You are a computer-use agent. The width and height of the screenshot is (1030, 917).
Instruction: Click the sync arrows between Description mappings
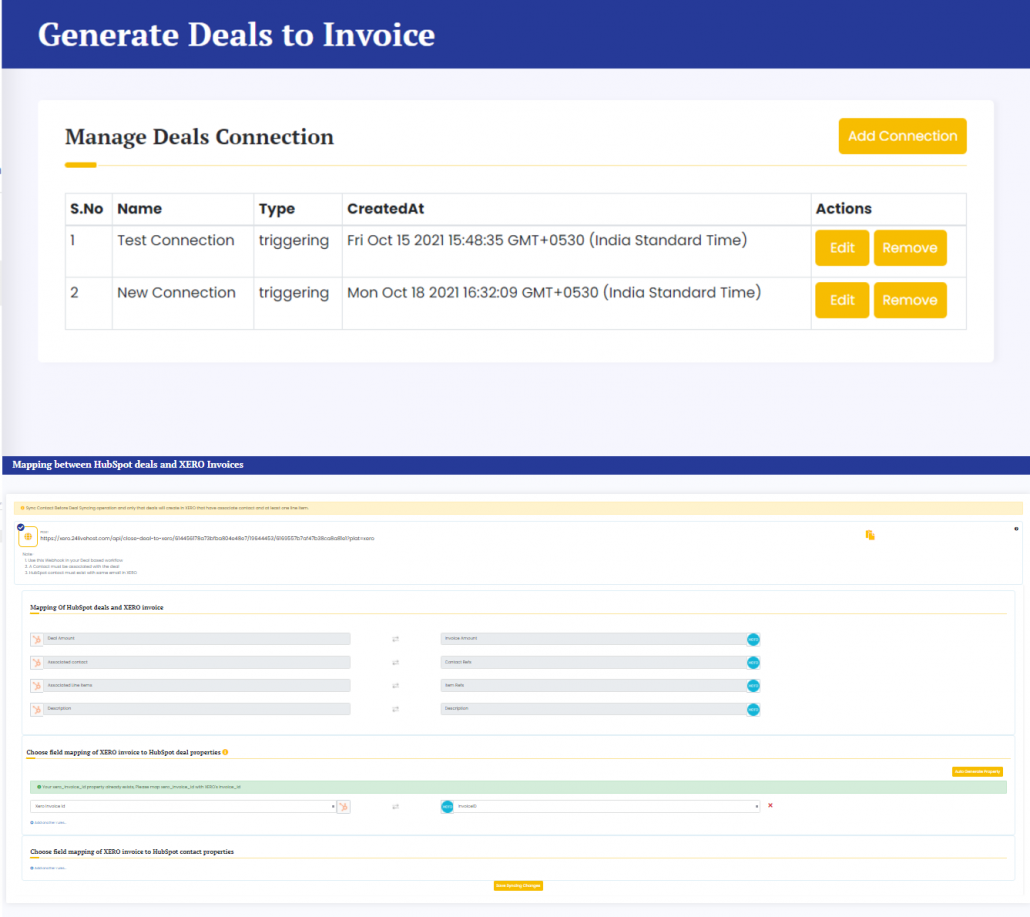tap(394, 708)
